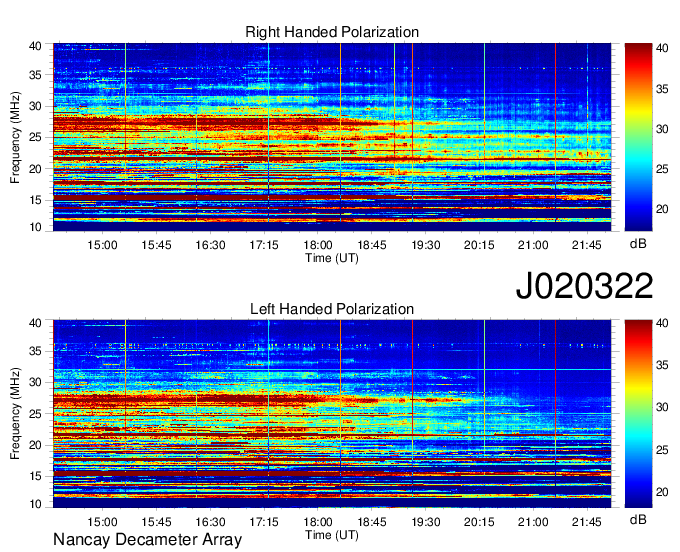Click the 15:00 time tick under the right-handed plot
Viewport: 680px width, 552px height.
pos(102,245)
